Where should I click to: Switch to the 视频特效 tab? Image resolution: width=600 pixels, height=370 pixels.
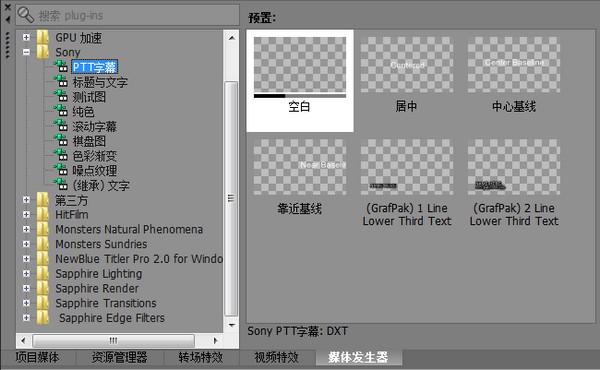(x=276, y=357)
